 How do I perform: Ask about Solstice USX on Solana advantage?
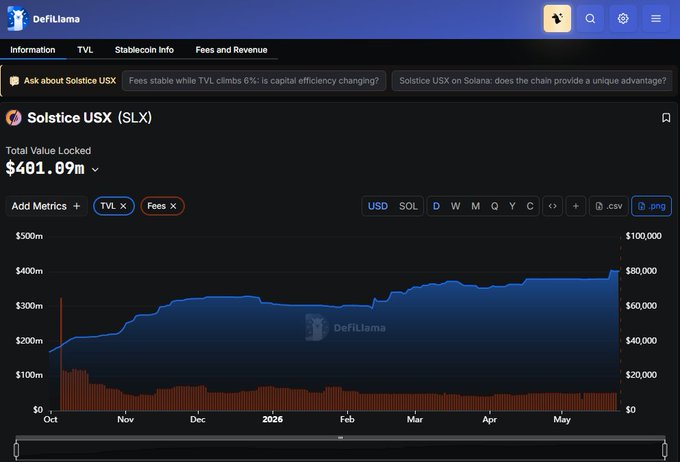pos(532,81)
